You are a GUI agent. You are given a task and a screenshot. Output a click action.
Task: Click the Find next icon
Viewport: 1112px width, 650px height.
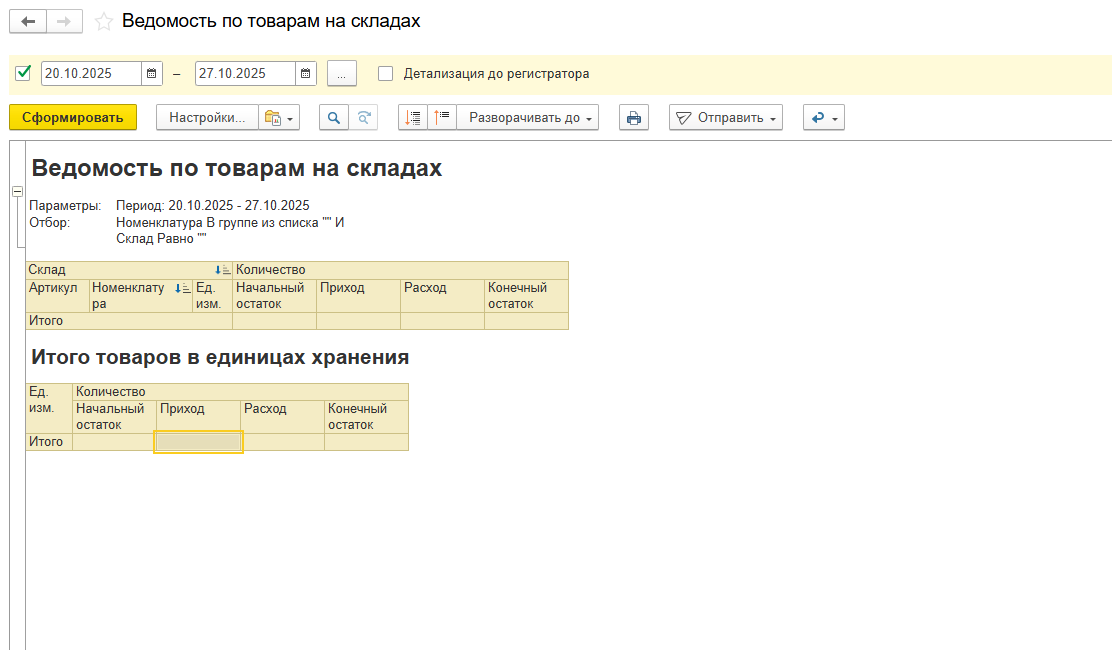[364, 118]
